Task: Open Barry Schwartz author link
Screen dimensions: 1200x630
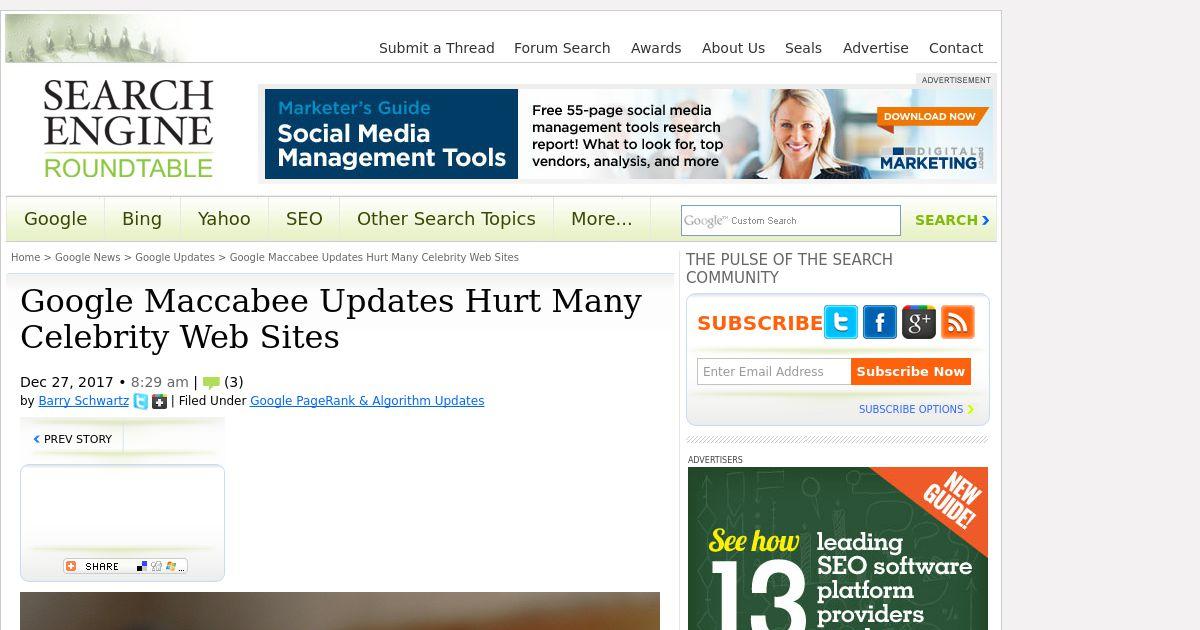Action: (x=84, y=401)
